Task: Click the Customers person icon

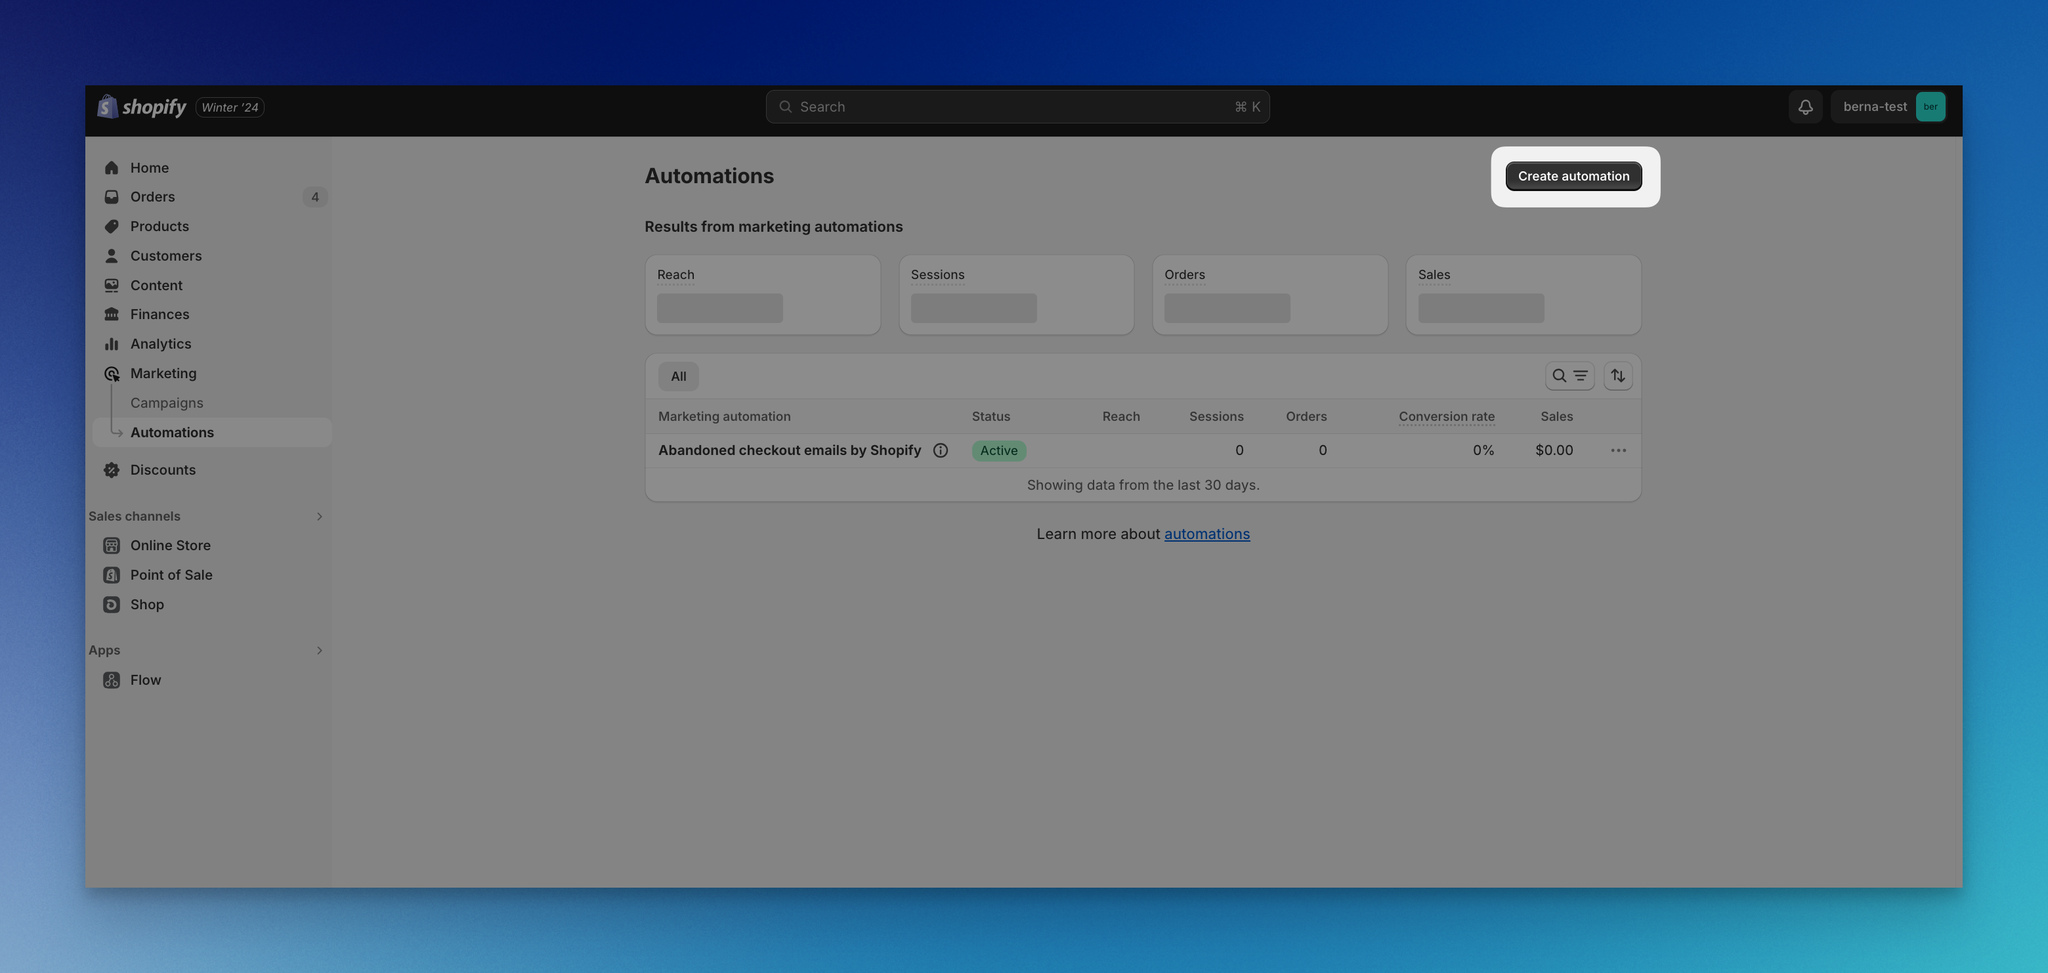Action: (111, 256)
